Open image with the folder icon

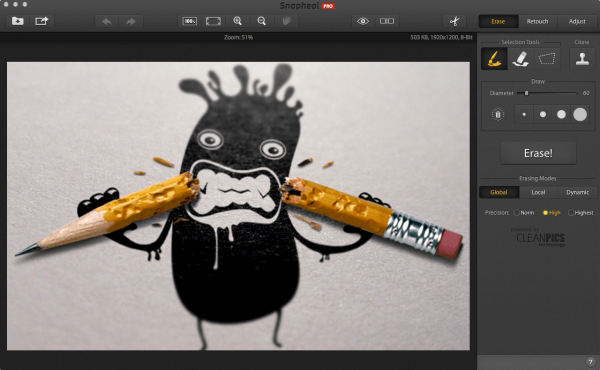(x=17, y=21)
